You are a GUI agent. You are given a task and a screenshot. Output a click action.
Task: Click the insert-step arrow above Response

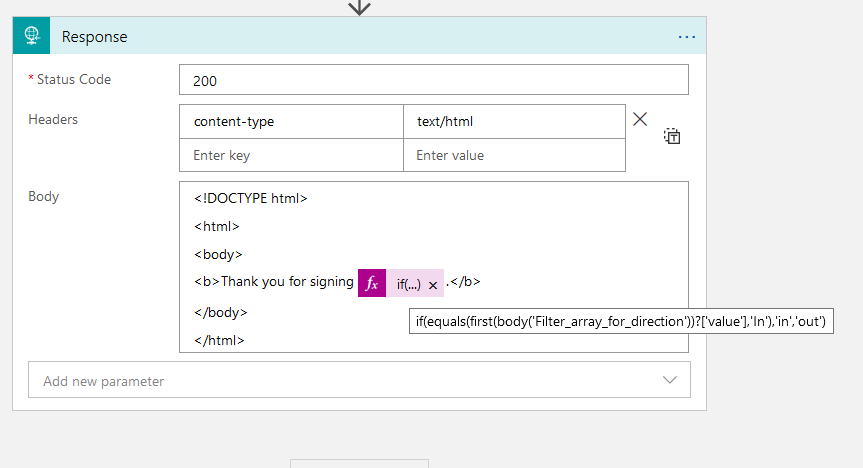pos(359,7)
